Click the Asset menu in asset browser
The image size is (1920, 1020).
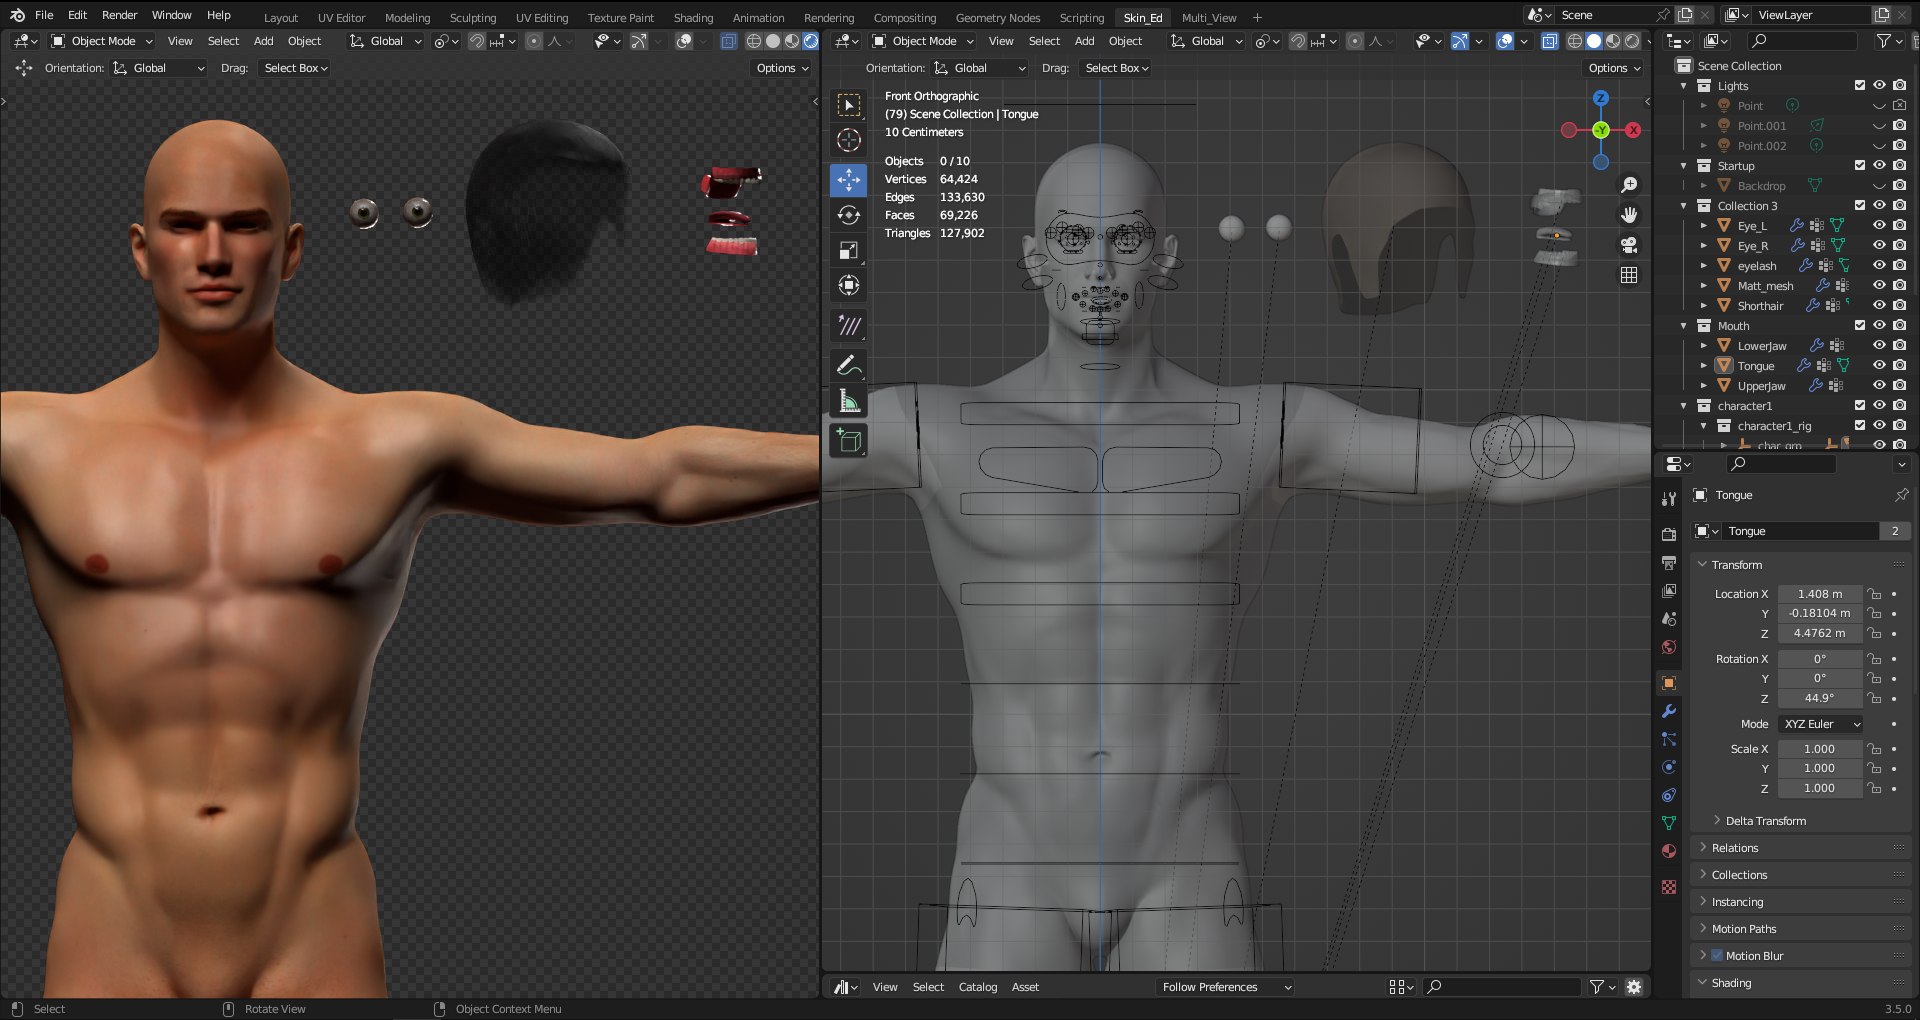tap(1025, 987)
